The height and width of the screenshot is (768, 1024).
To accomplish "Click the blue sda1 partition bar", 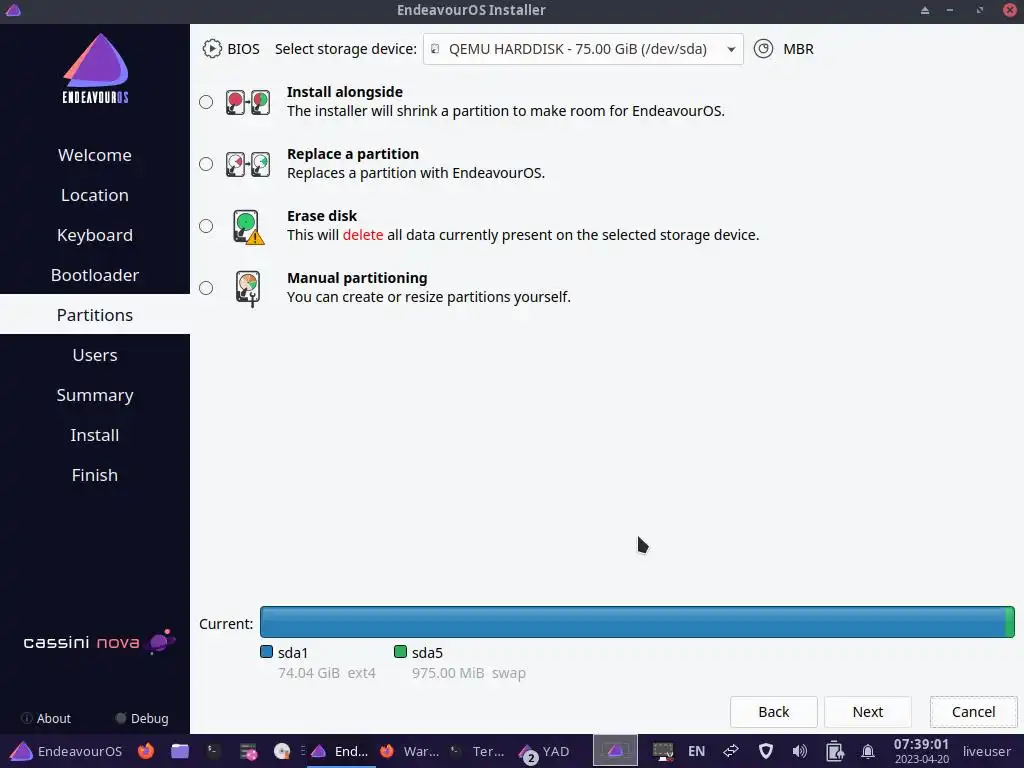I will tap(632, 622).
